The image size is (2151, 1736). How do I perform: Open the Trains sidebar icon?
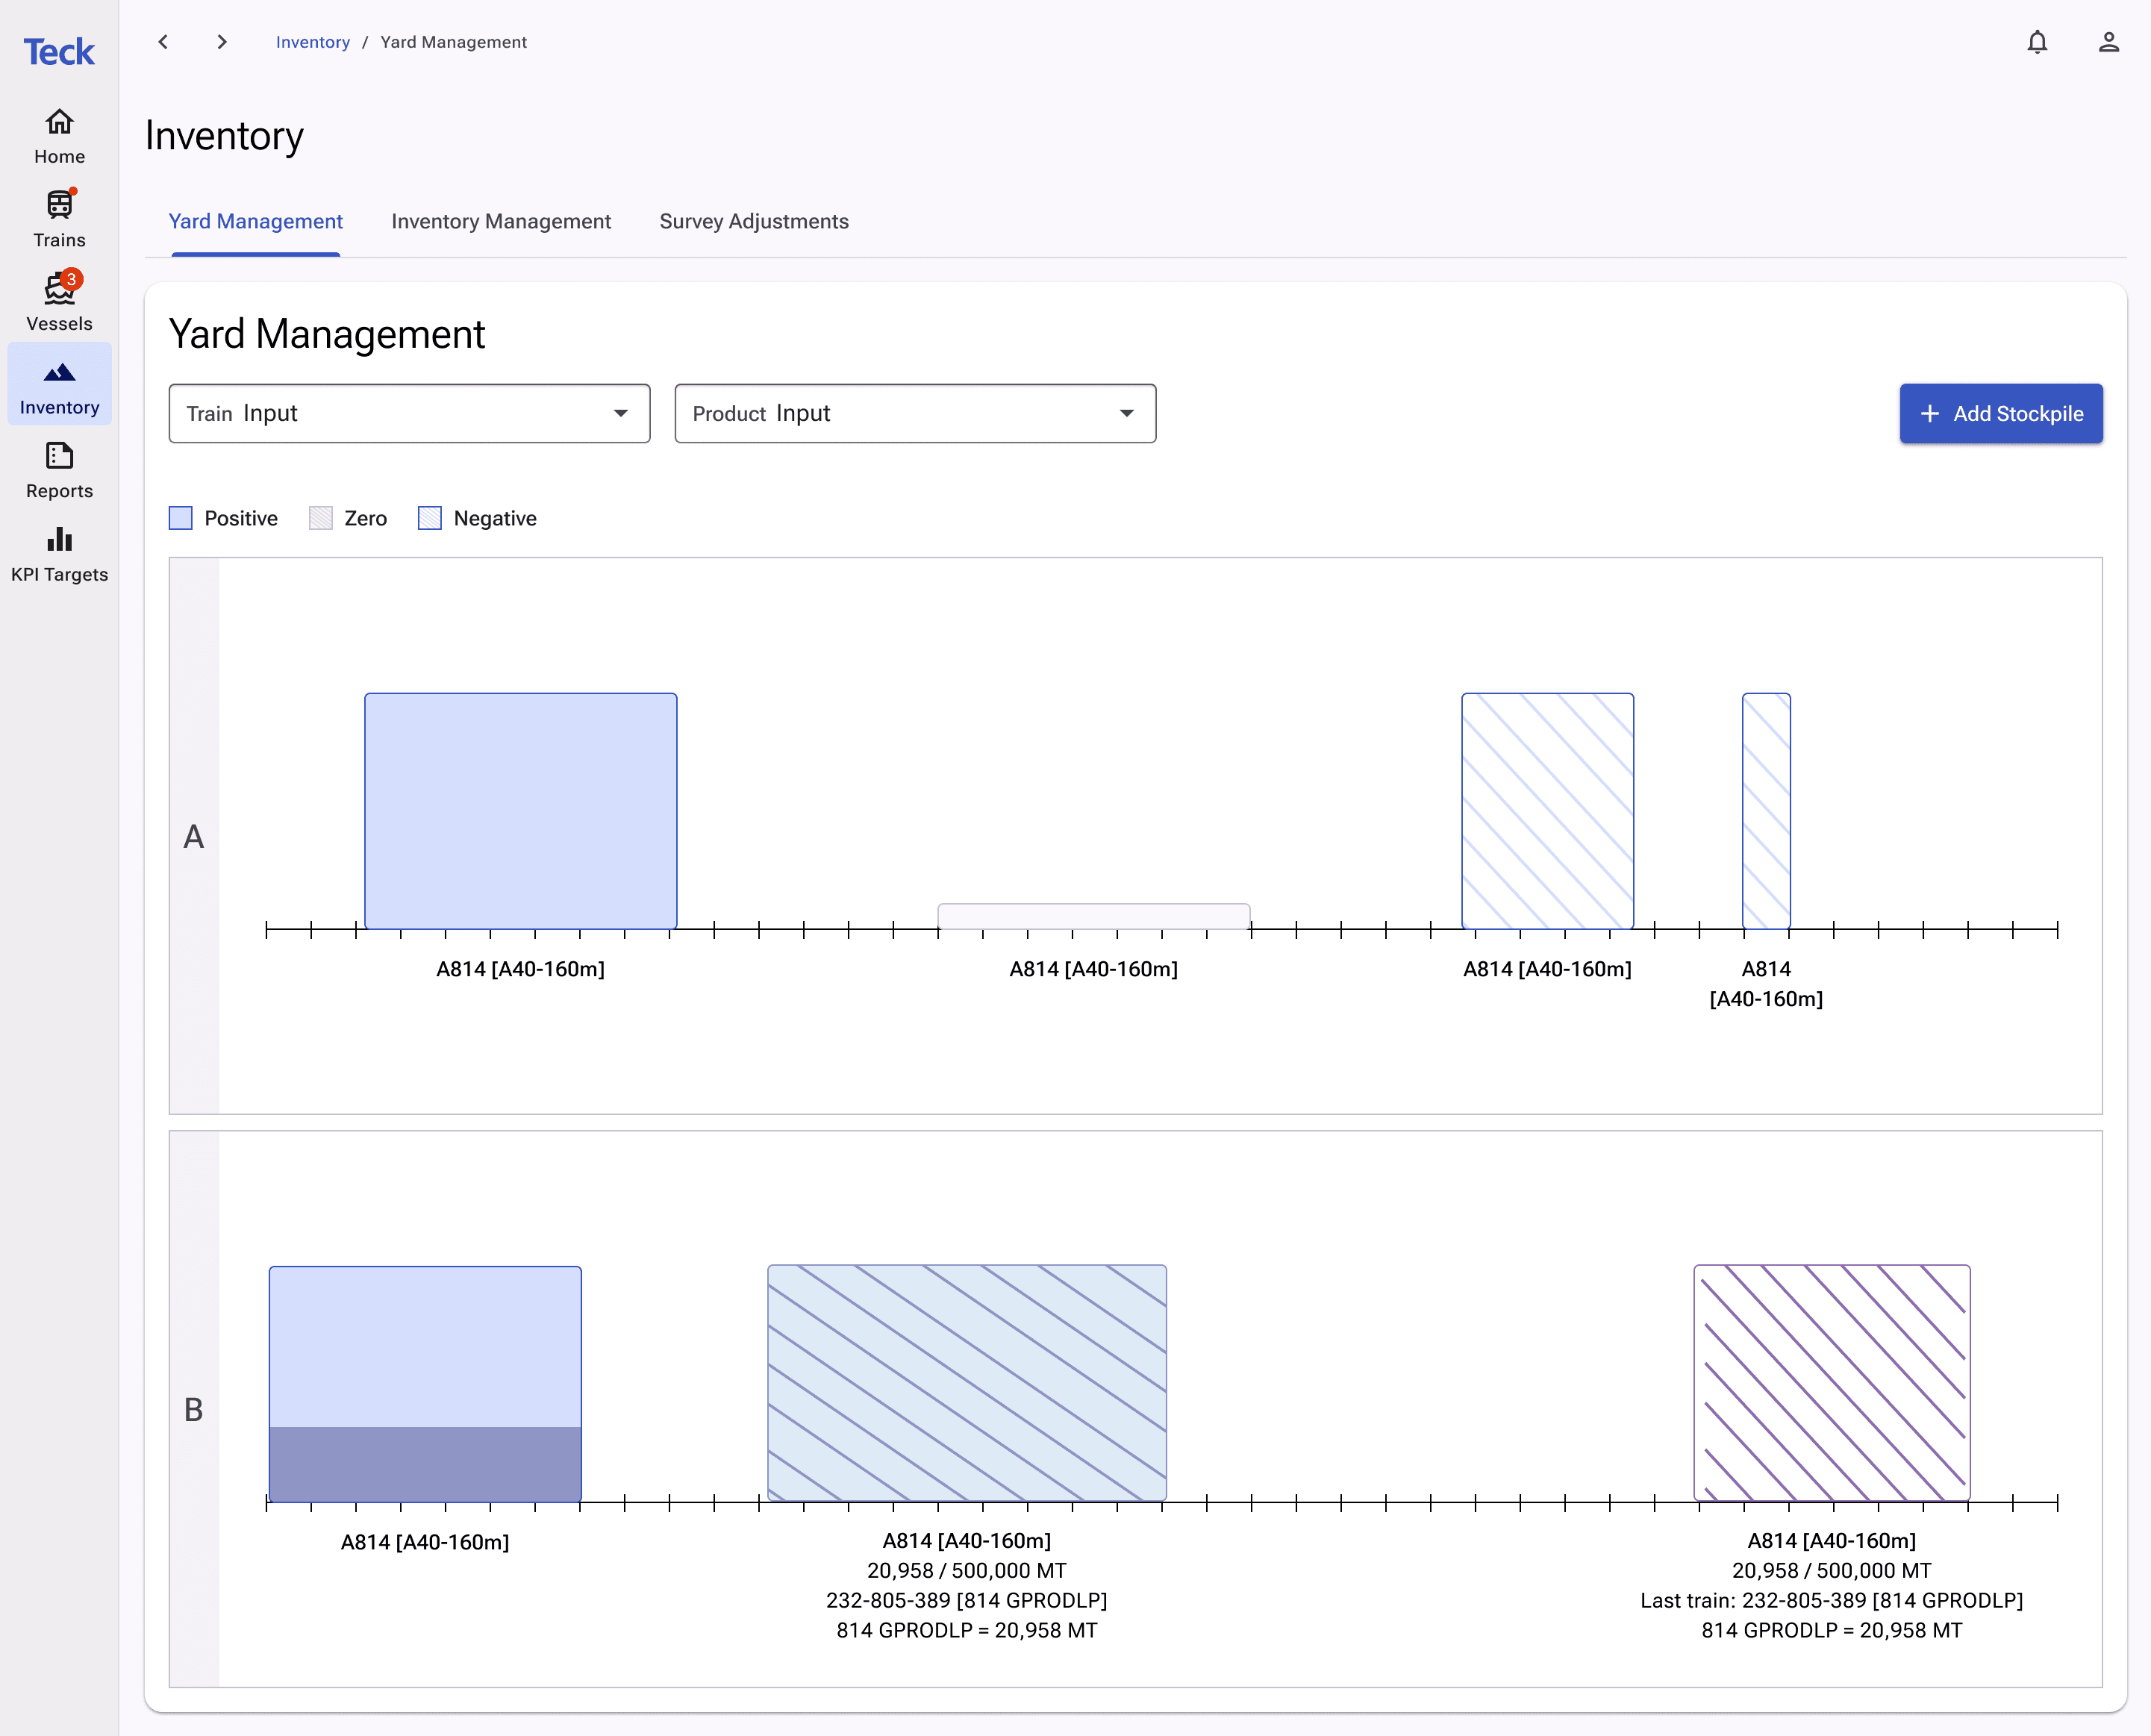point(59,205)
